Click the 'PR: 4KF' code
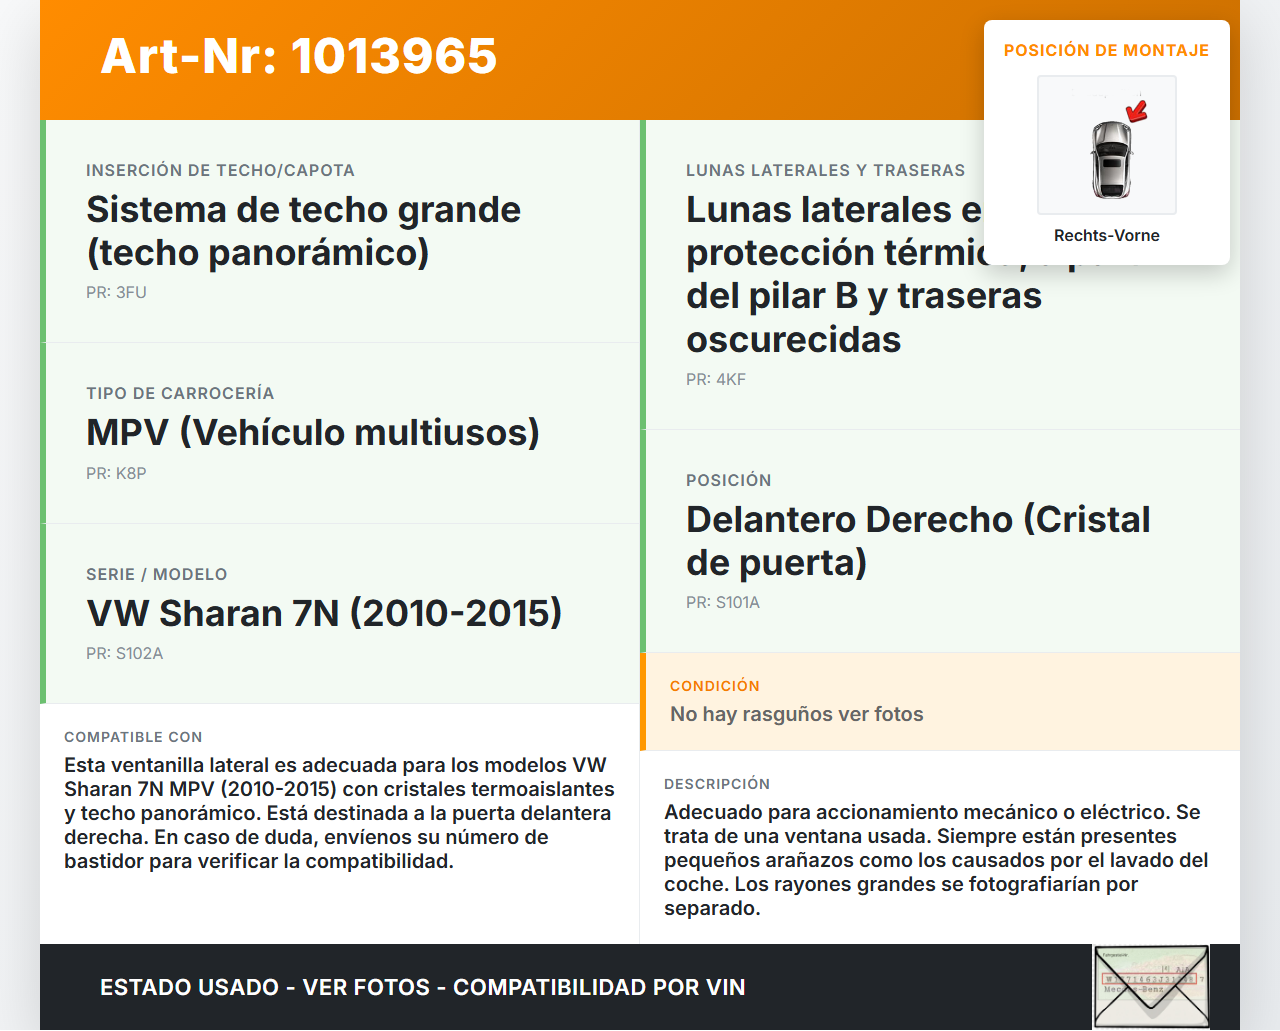The width and height of the screenshot is (1280, 1031). pyautogui.click(x=716, y=380)
